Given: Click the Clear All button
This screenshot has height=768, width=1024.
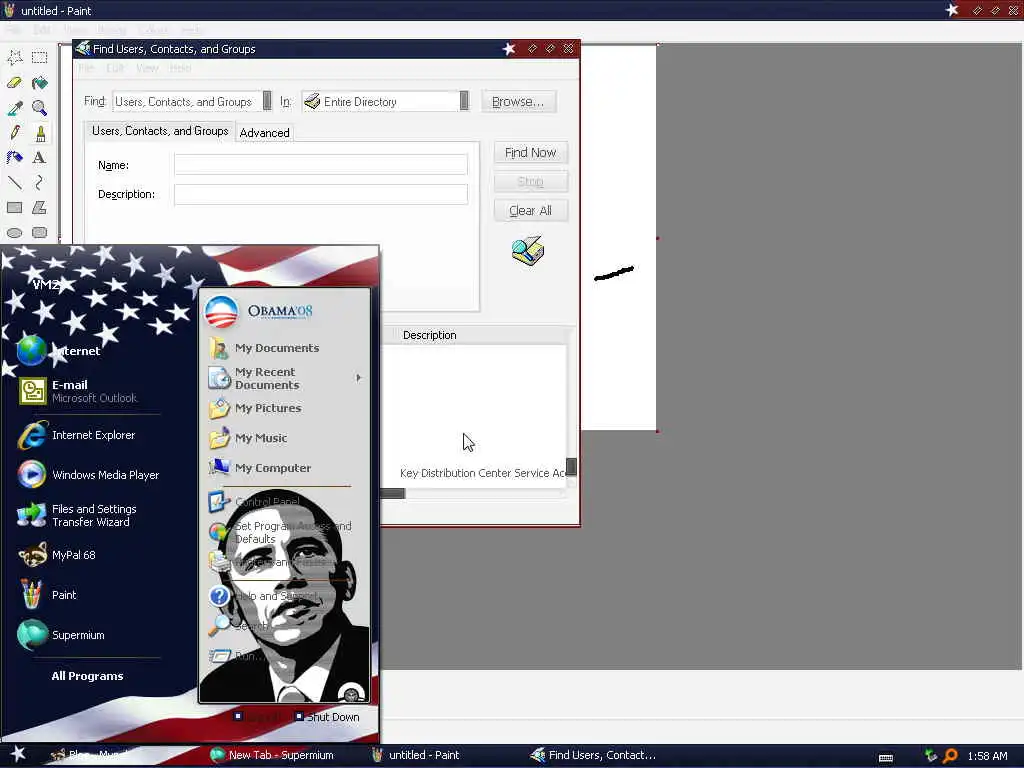Looking at the screenshot, I should (530, 211).
